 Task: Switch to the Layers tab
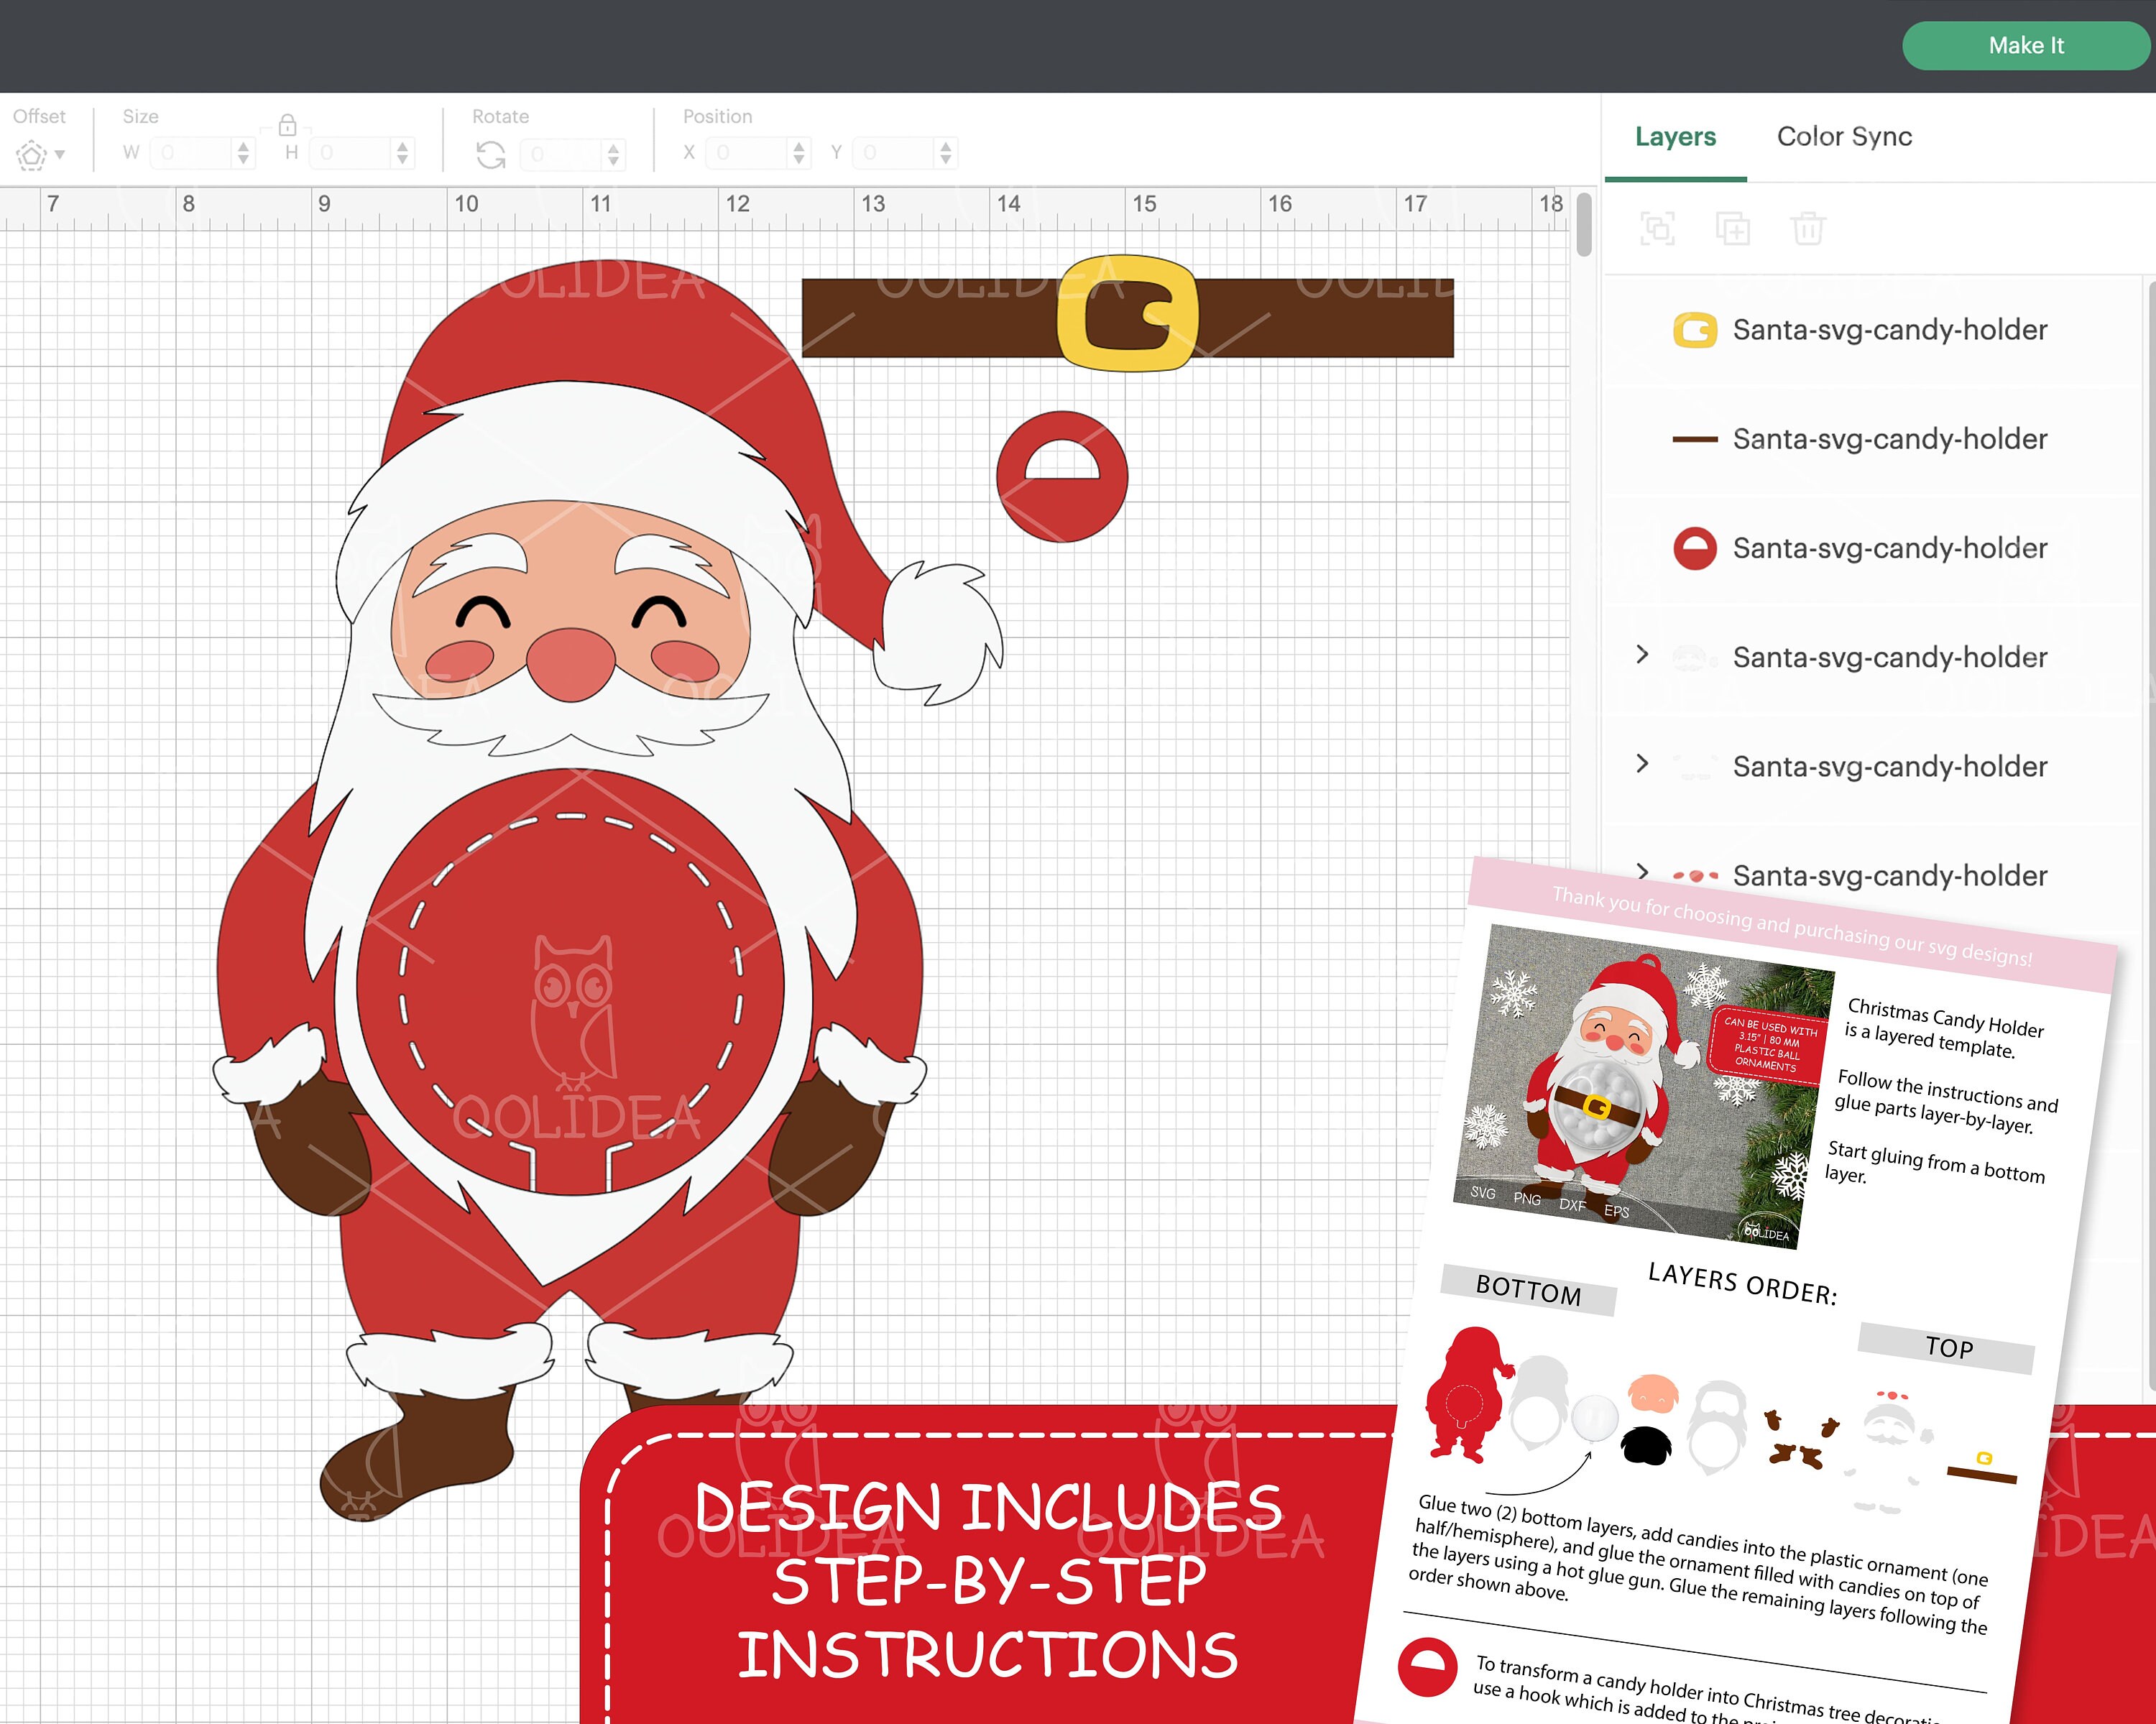click(1675, 137)
